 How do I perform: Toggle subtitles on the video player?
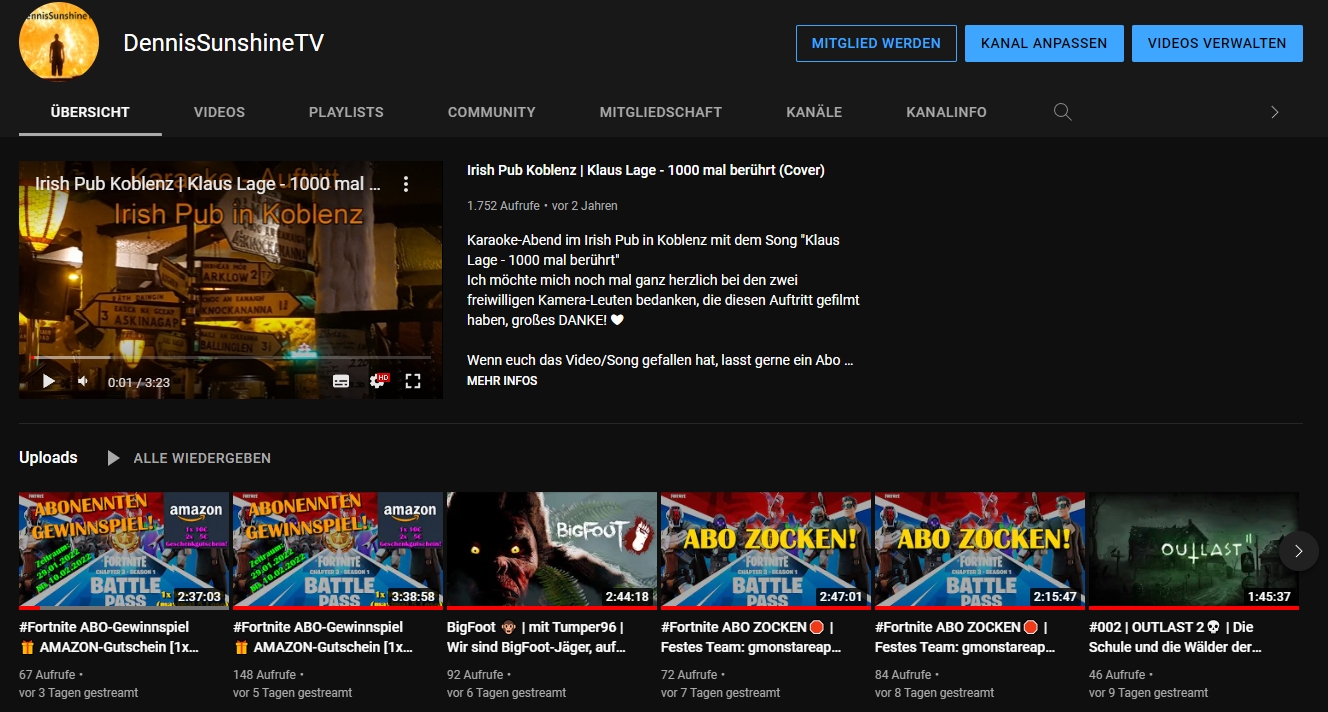tap(341, 381)
